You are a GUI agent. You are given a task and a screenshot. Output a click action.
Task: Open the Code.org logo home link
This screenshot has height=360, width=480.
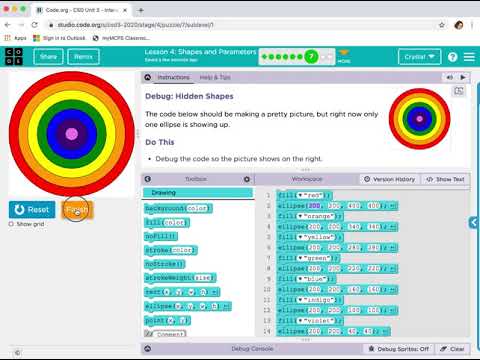click(x=14, y=56)
